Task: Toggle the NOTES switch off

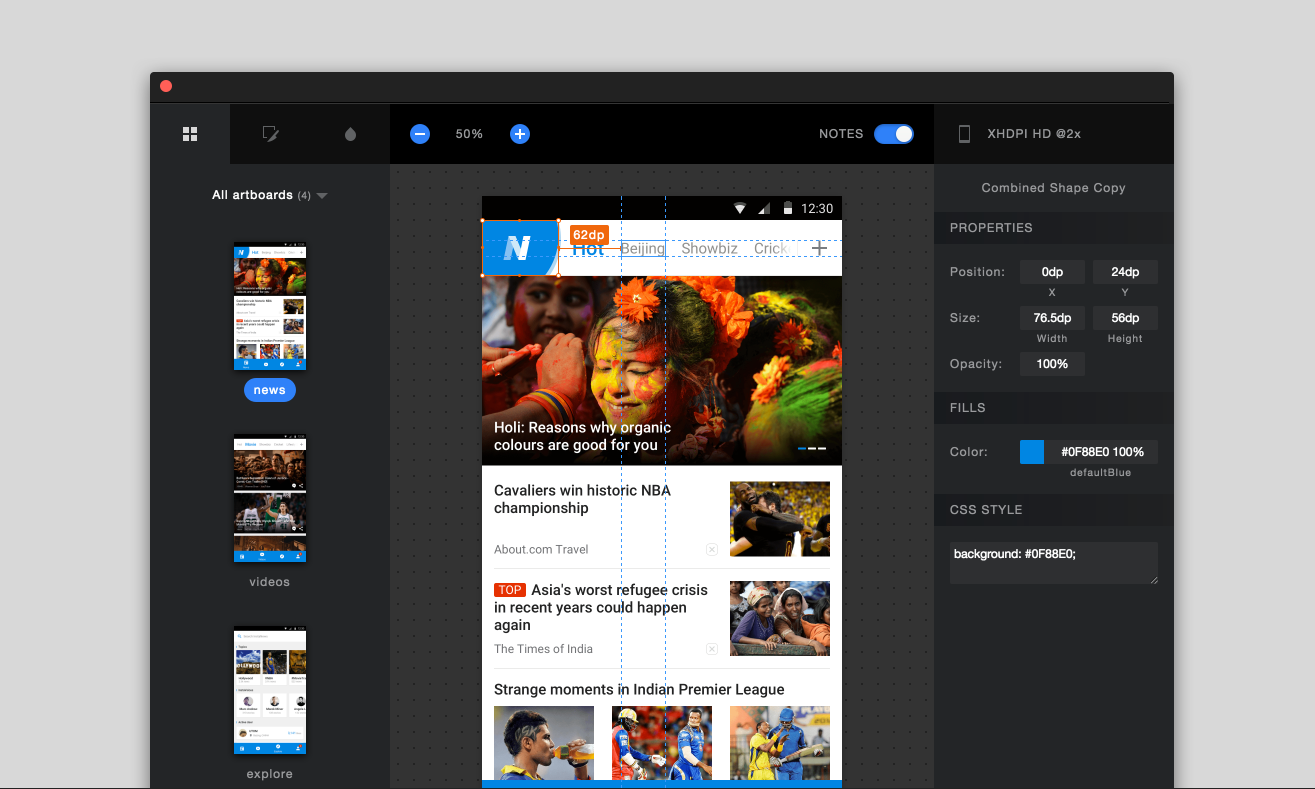Action: pos(894,134)
